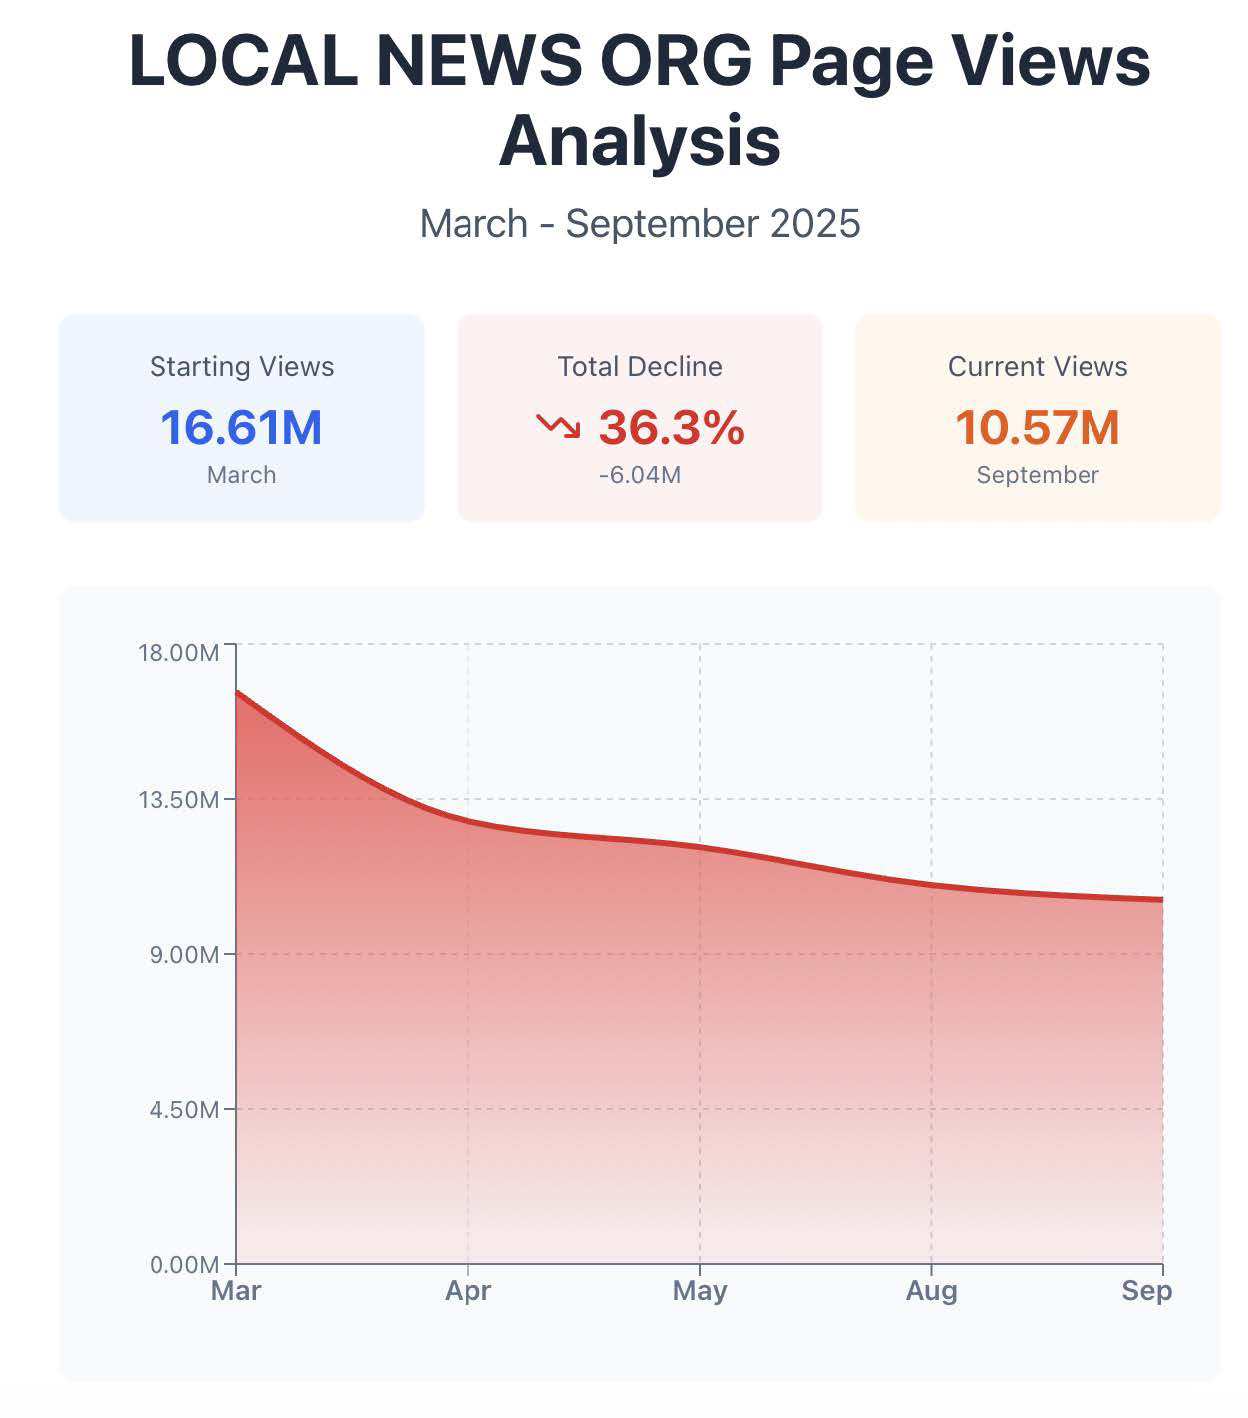Click the Current Views card
1248x1418 pixels.
point(1037,418)
